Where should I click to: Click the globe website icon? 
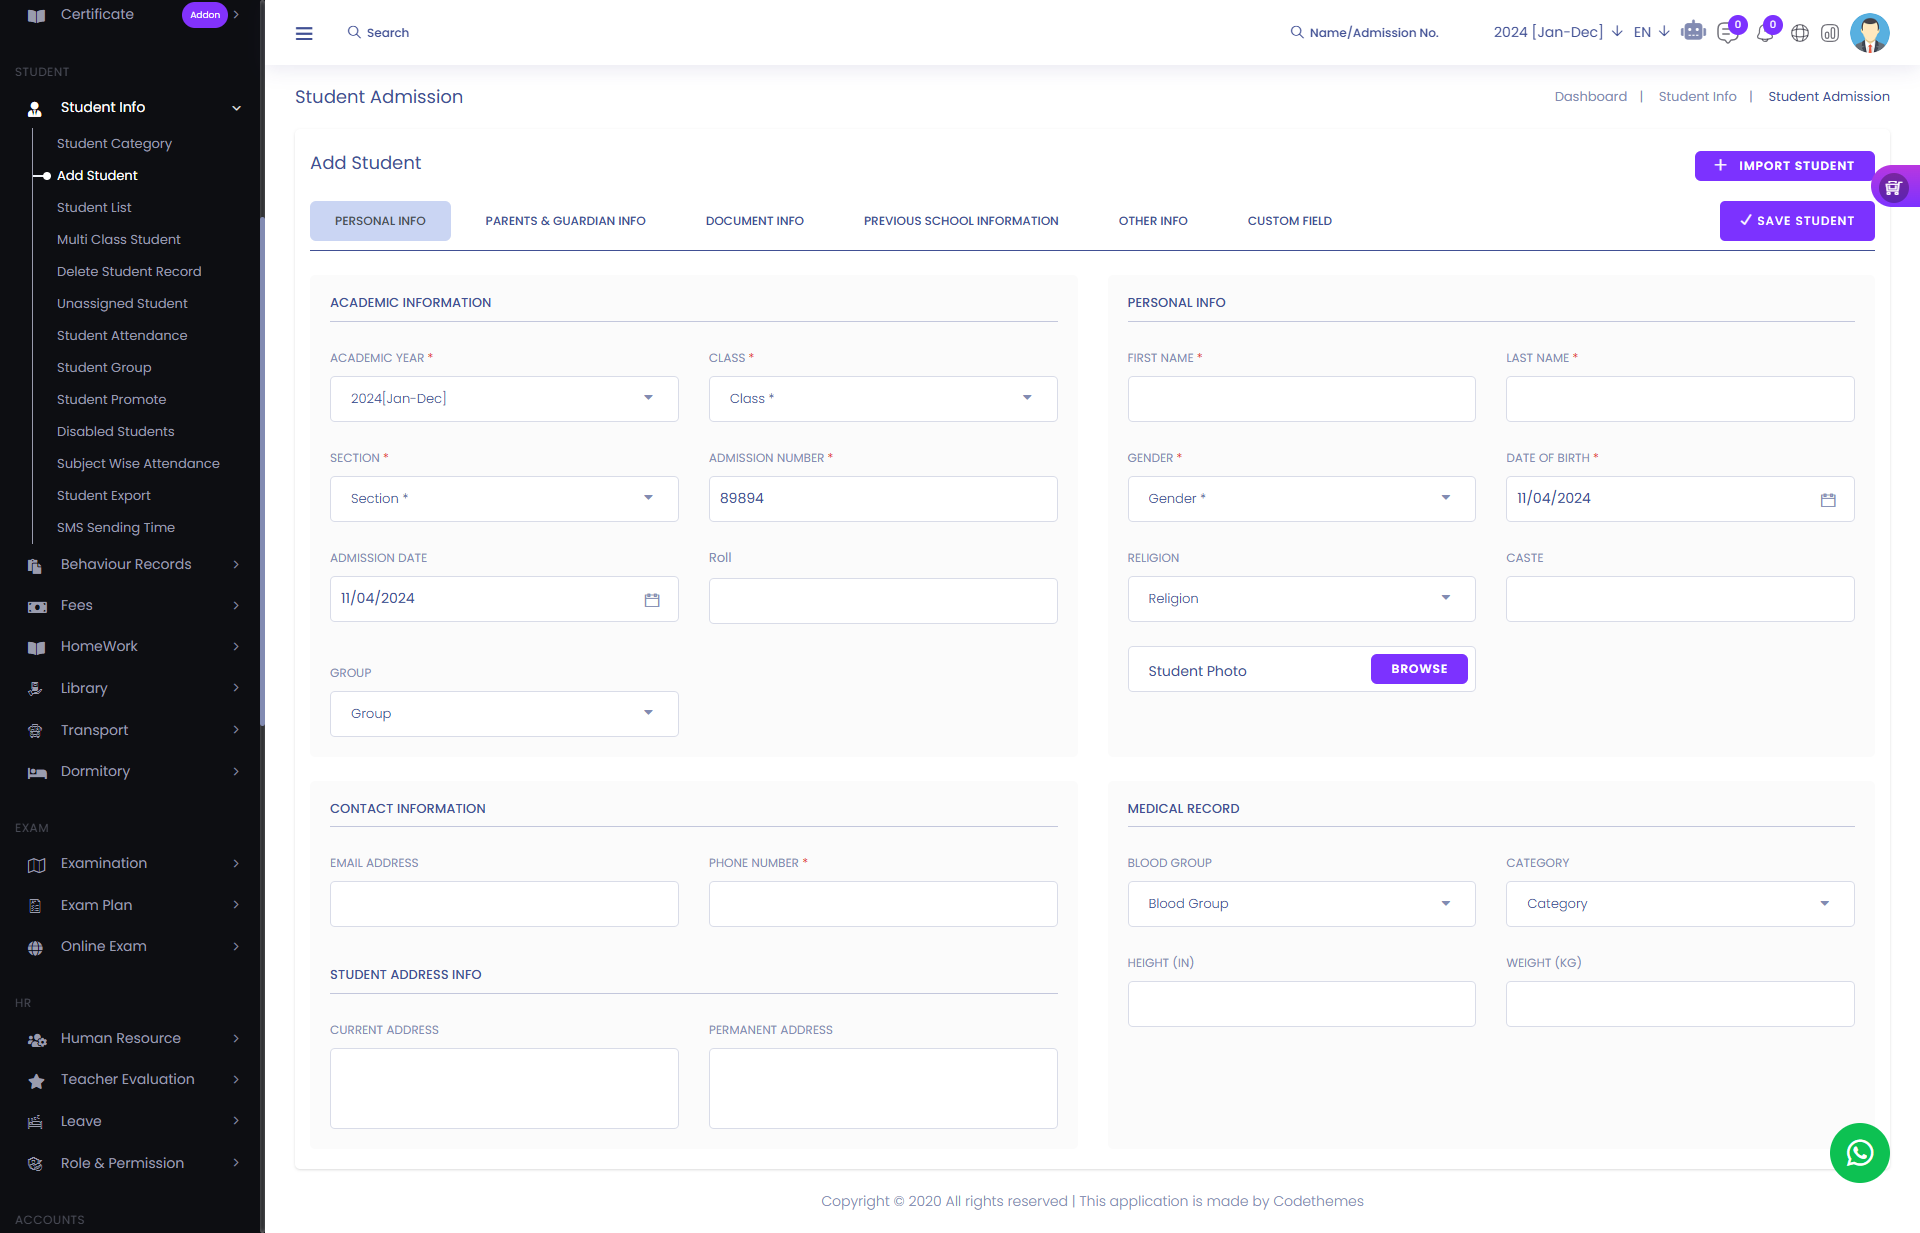click(1800, 33)
